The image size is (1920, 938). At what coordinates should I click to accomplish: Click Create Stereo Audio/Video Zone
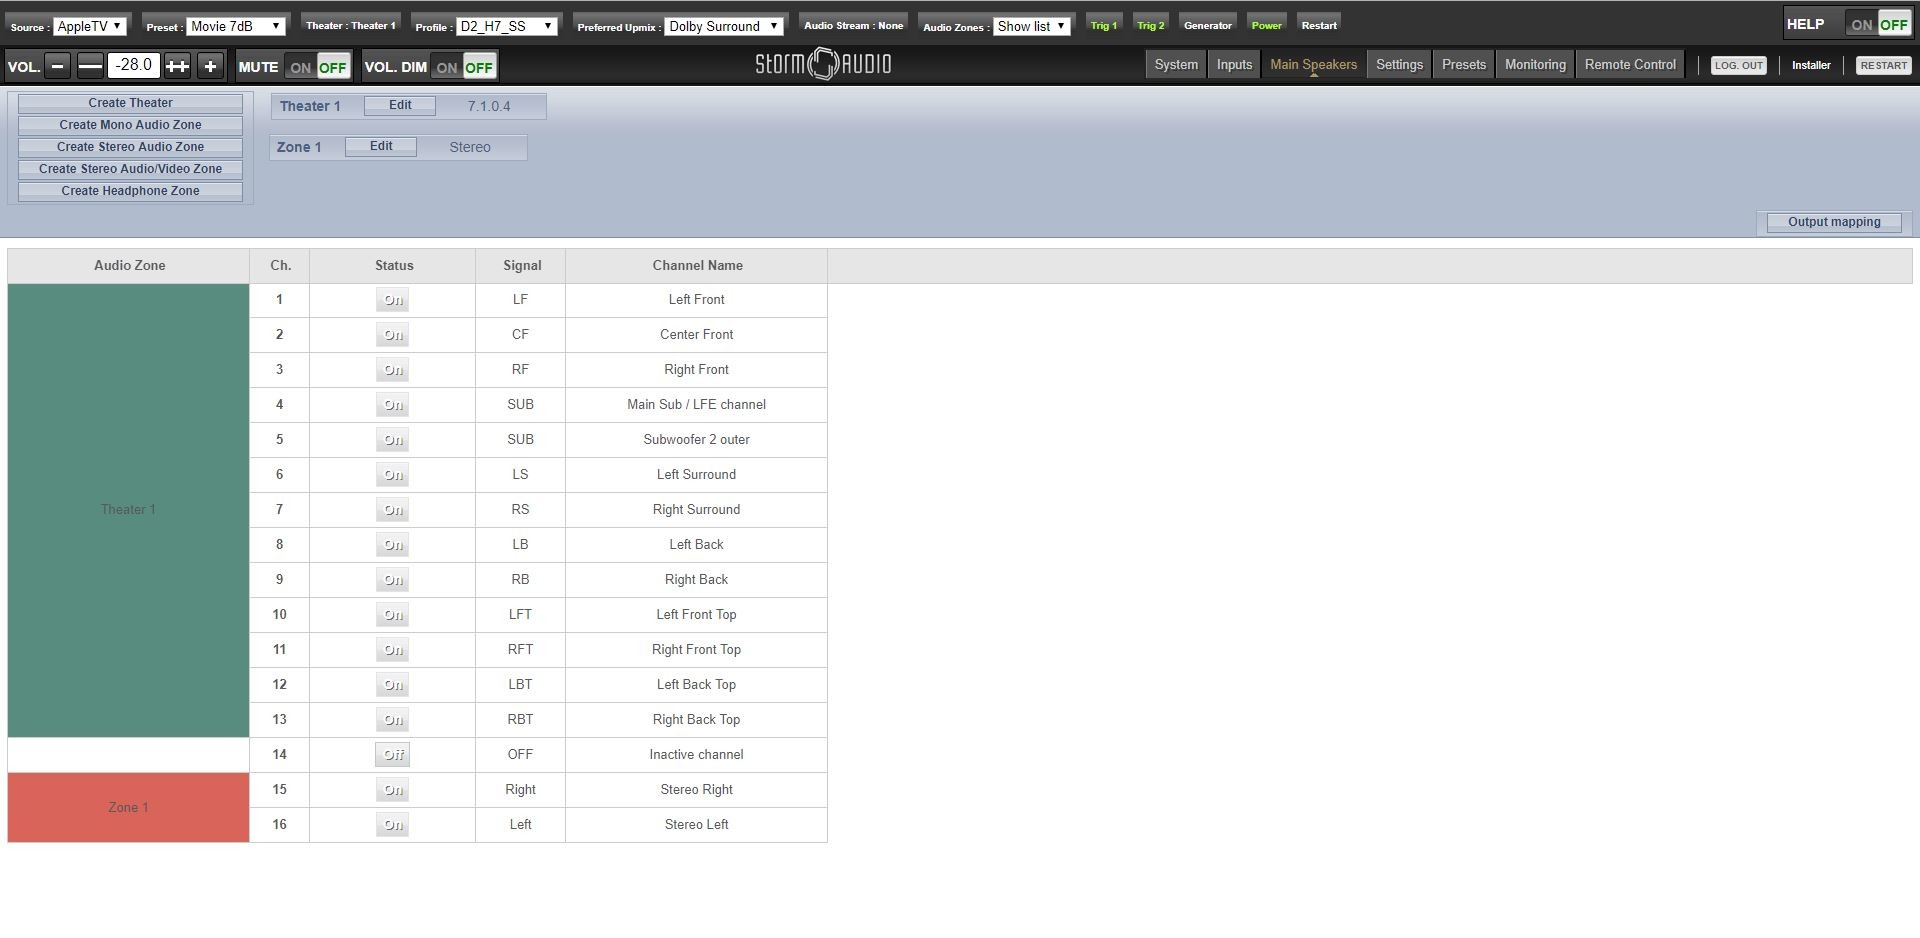pyautogui.click(x=130, y=169)
